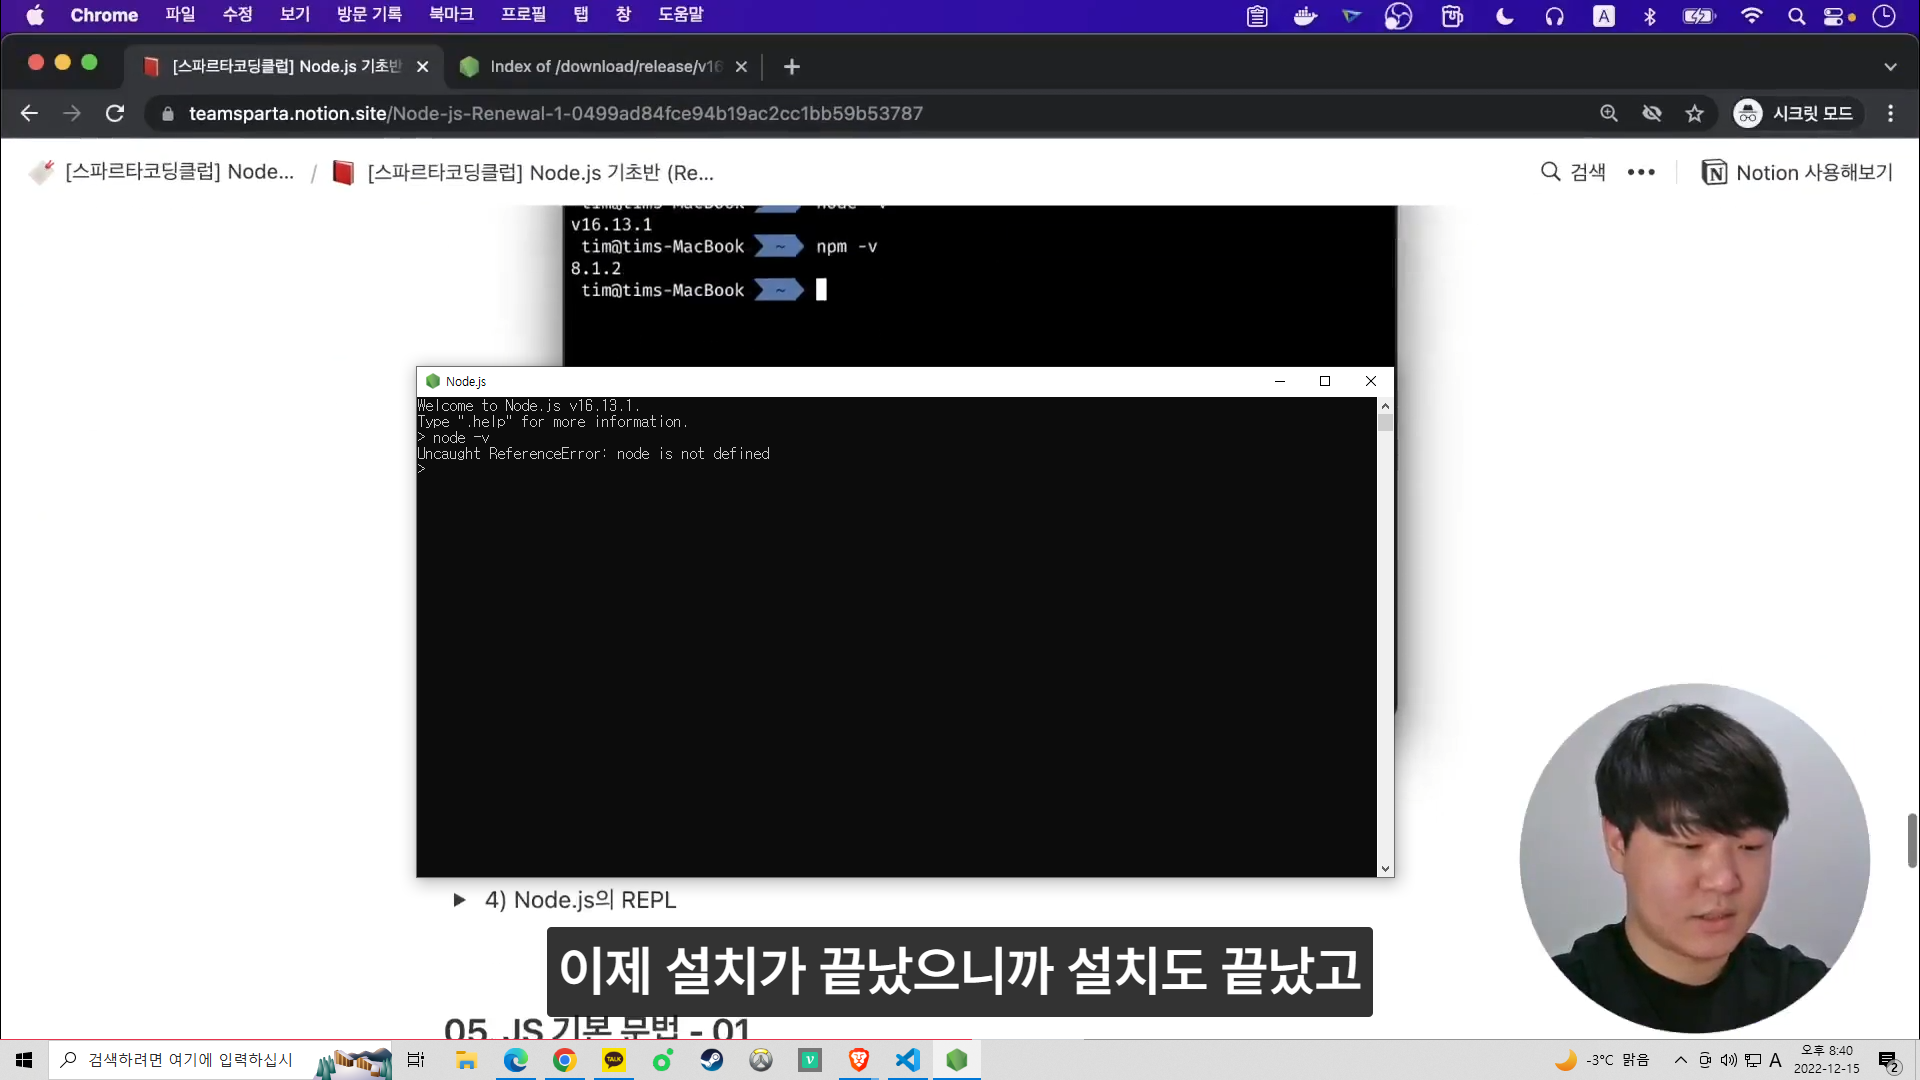Open the Bluetooth menu
Viewport: 1920px width, 1080px height.
coord(1650,16)
